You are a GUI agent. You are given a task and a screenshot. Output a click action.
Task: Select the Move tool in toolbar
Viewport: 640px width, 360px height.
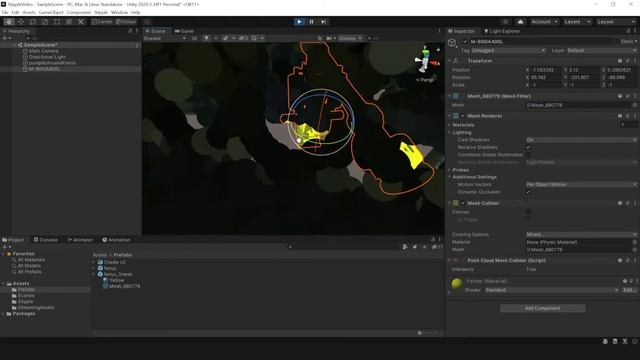click(x=21, y=22)
